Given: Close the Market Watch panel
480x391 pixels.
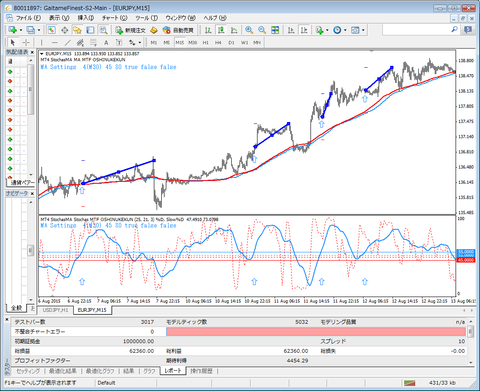Looking at the screenshot, I should 32,52.
